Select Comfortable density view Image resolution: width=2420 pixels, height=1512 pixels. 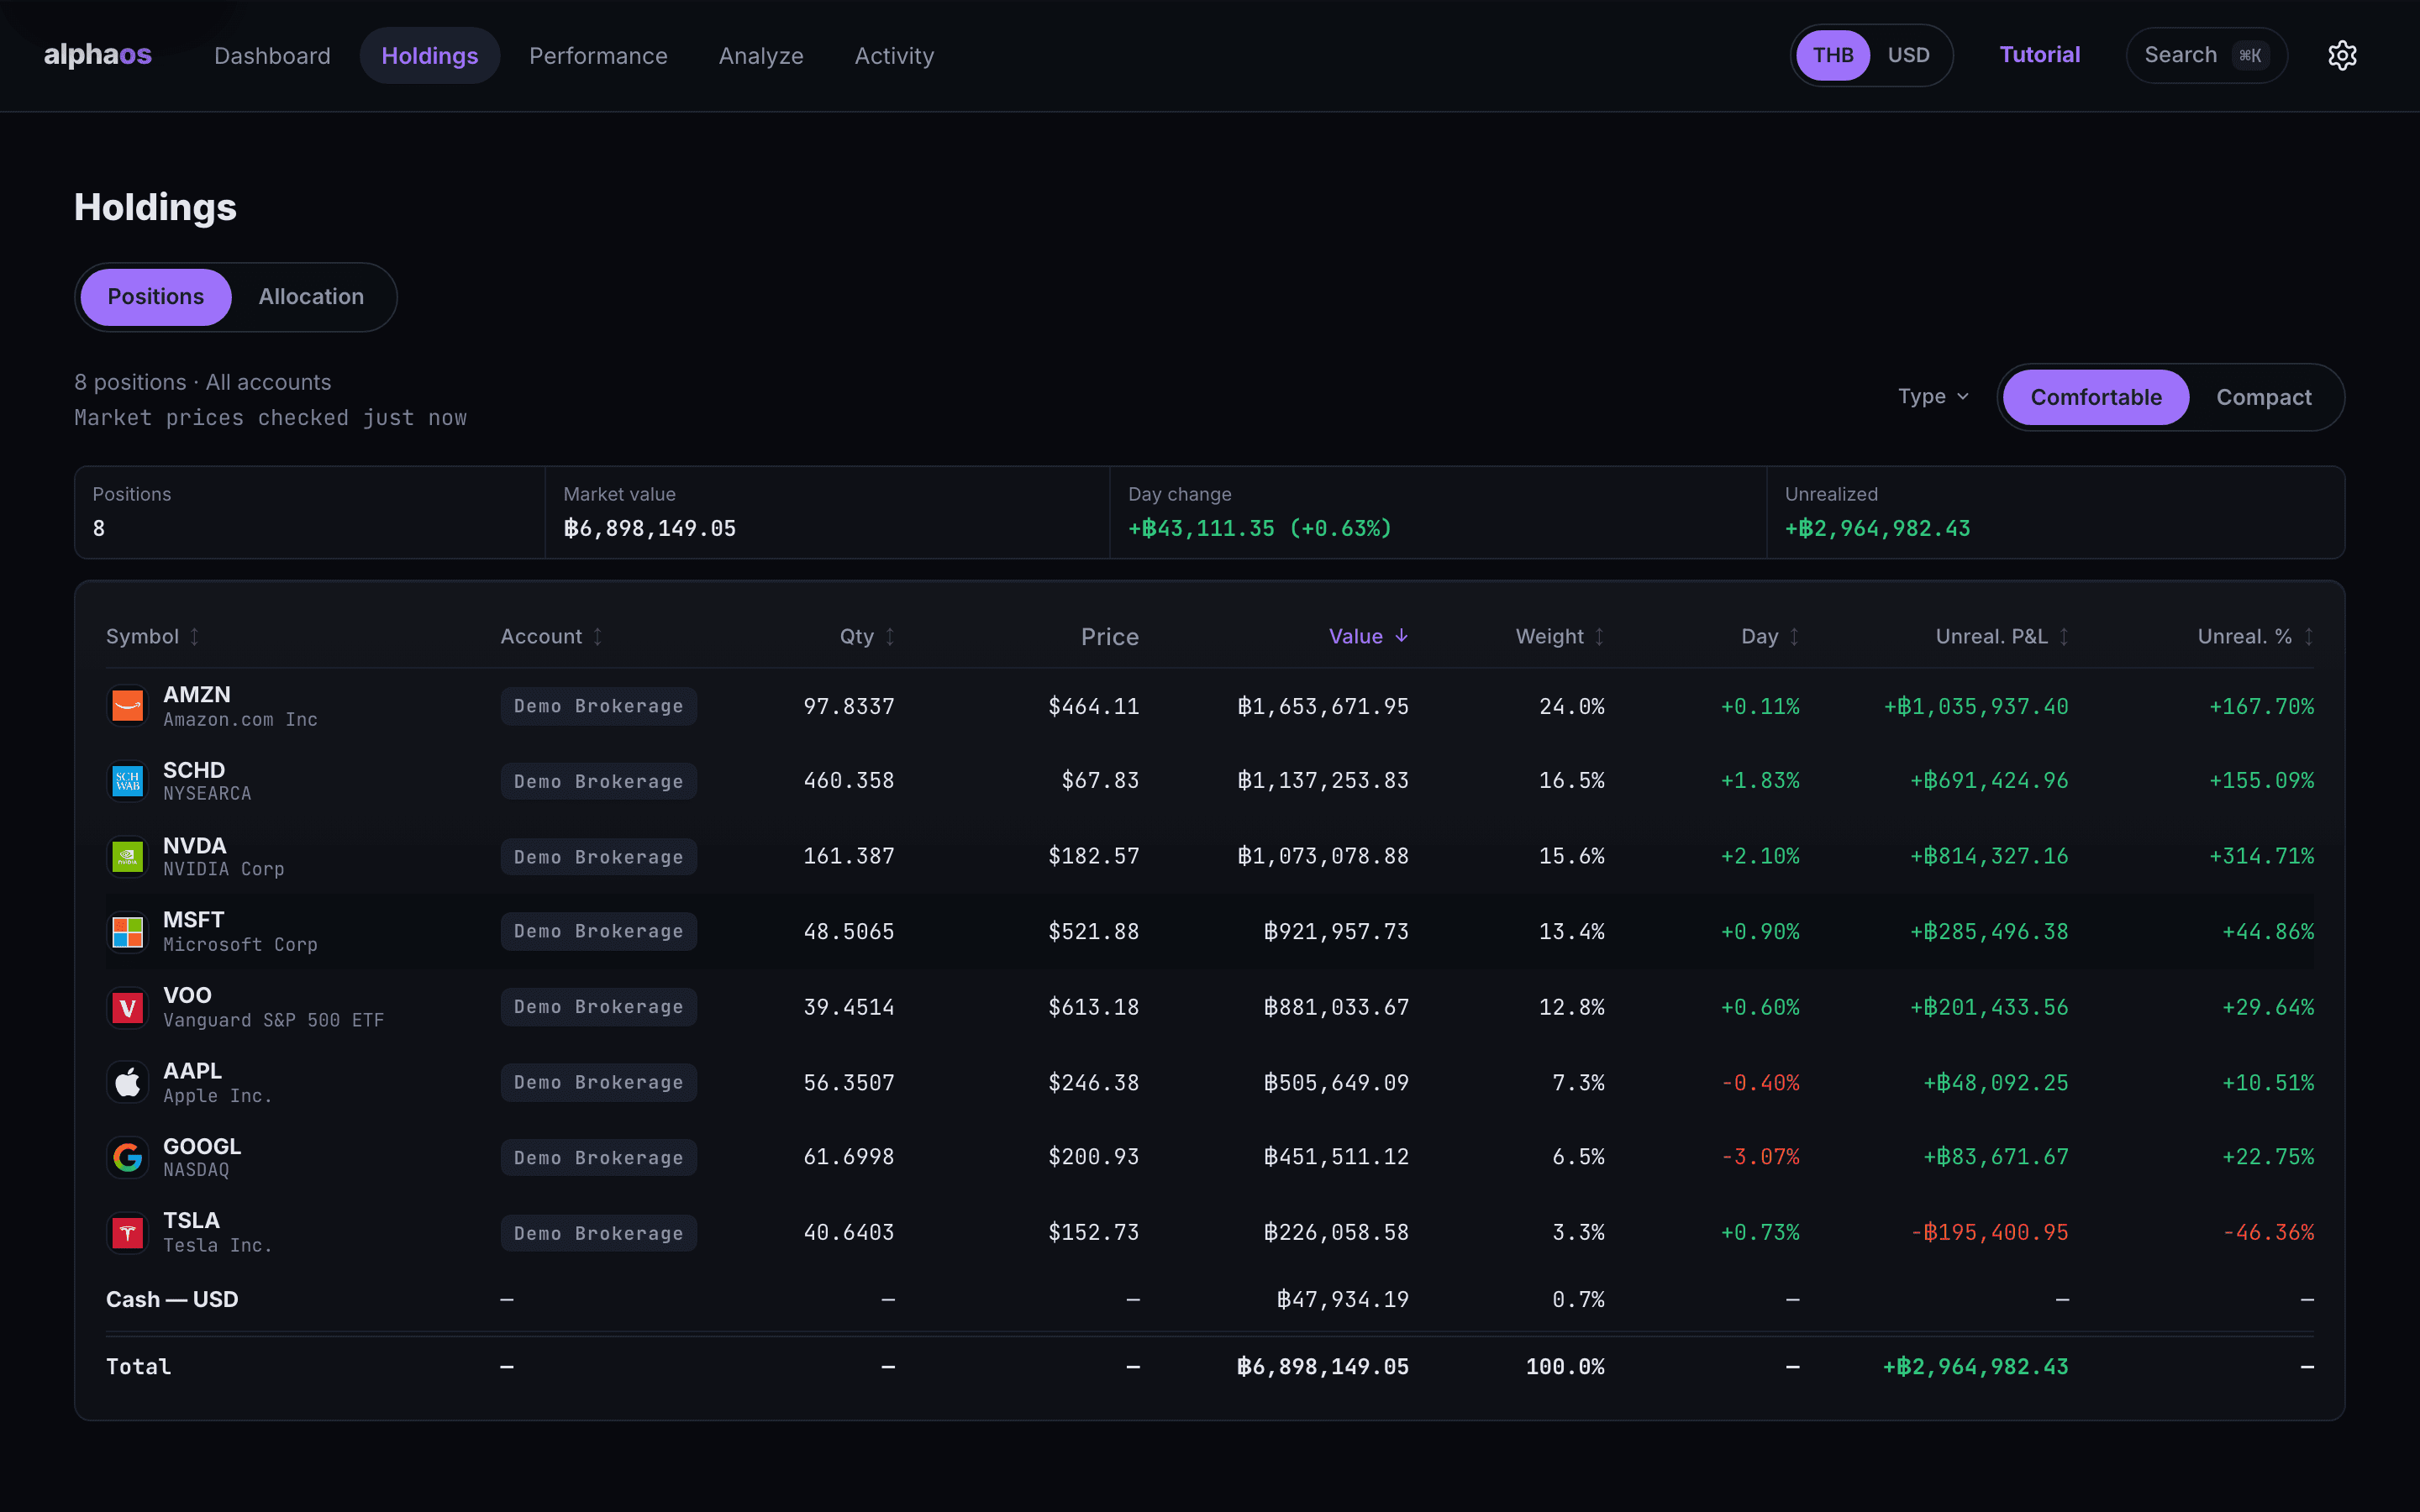pos(2096,397)
